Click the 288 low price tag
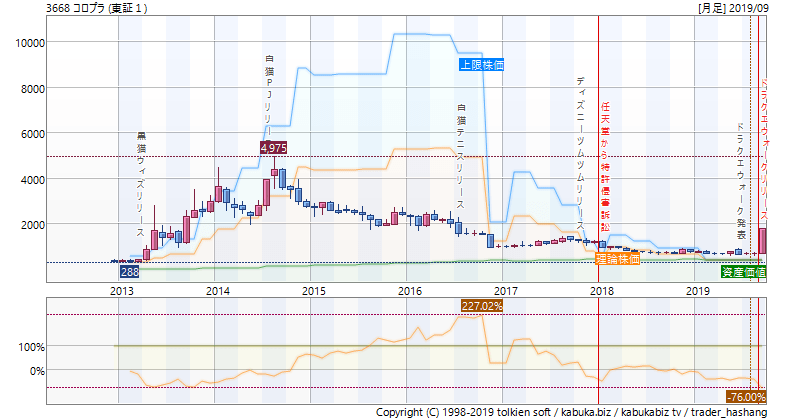 pos(129,272)
